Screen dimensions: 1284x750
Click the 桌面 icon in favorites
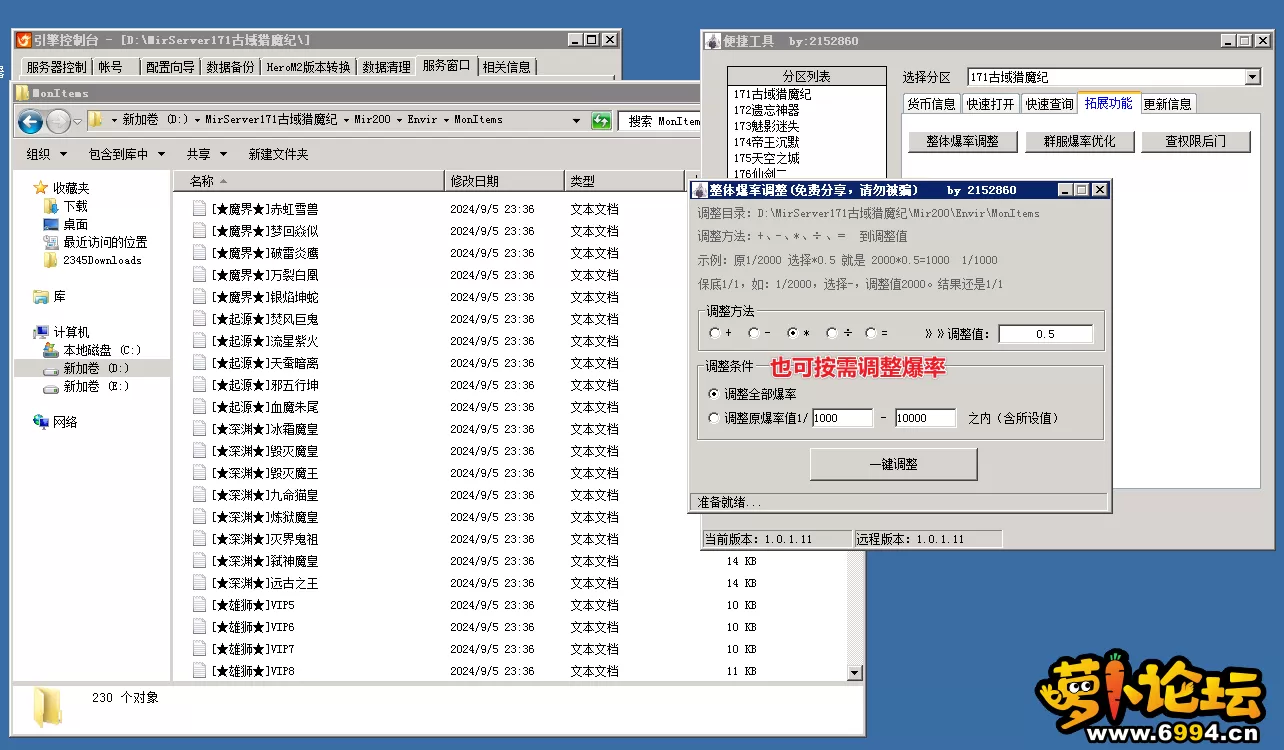pos(51,224)
